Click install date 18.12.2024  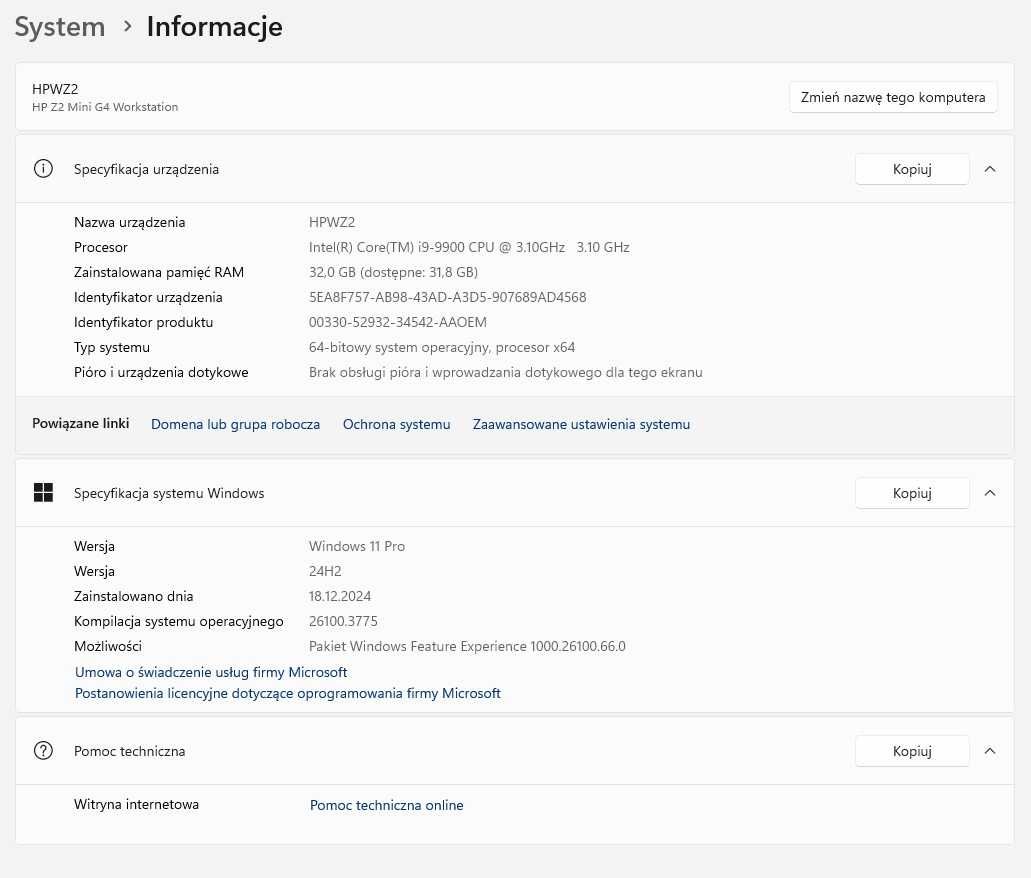click(x=340, y=596)
